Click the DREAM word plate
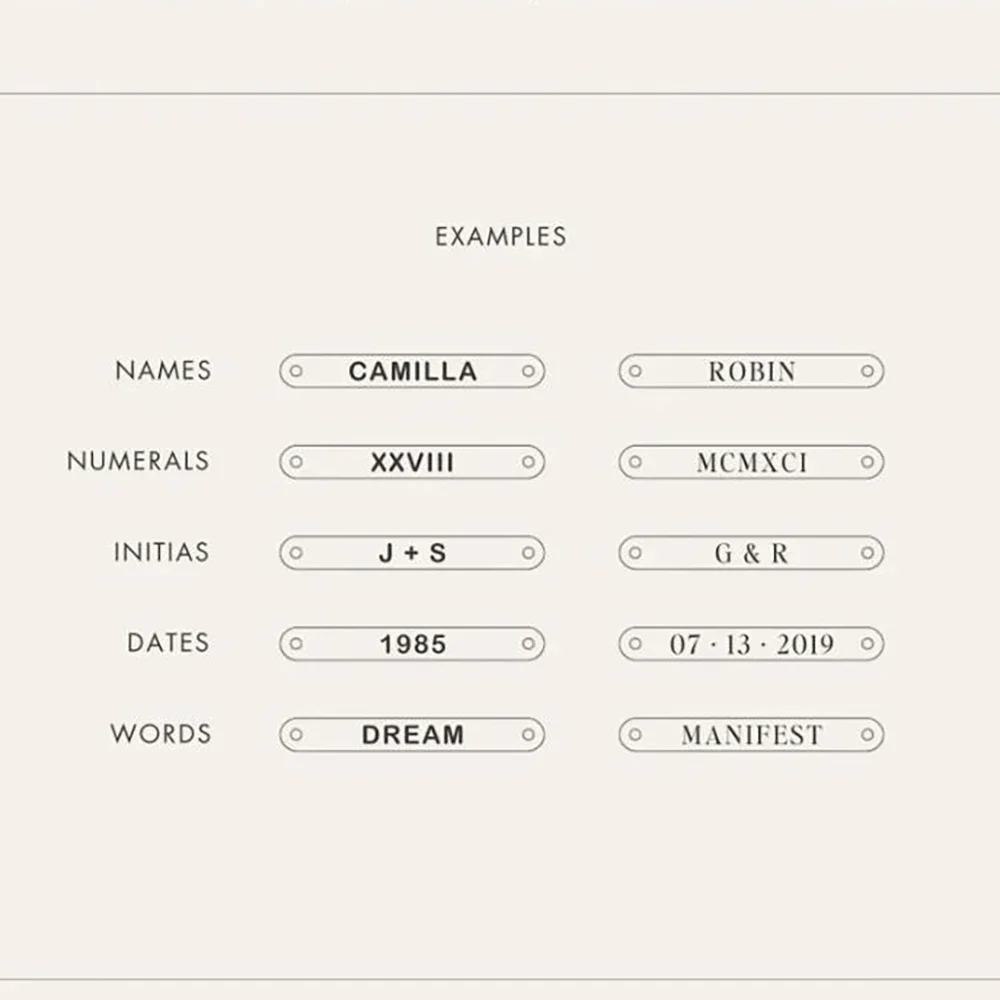The height and width of the screenshot is (1000, 1000). click(412, 735)
